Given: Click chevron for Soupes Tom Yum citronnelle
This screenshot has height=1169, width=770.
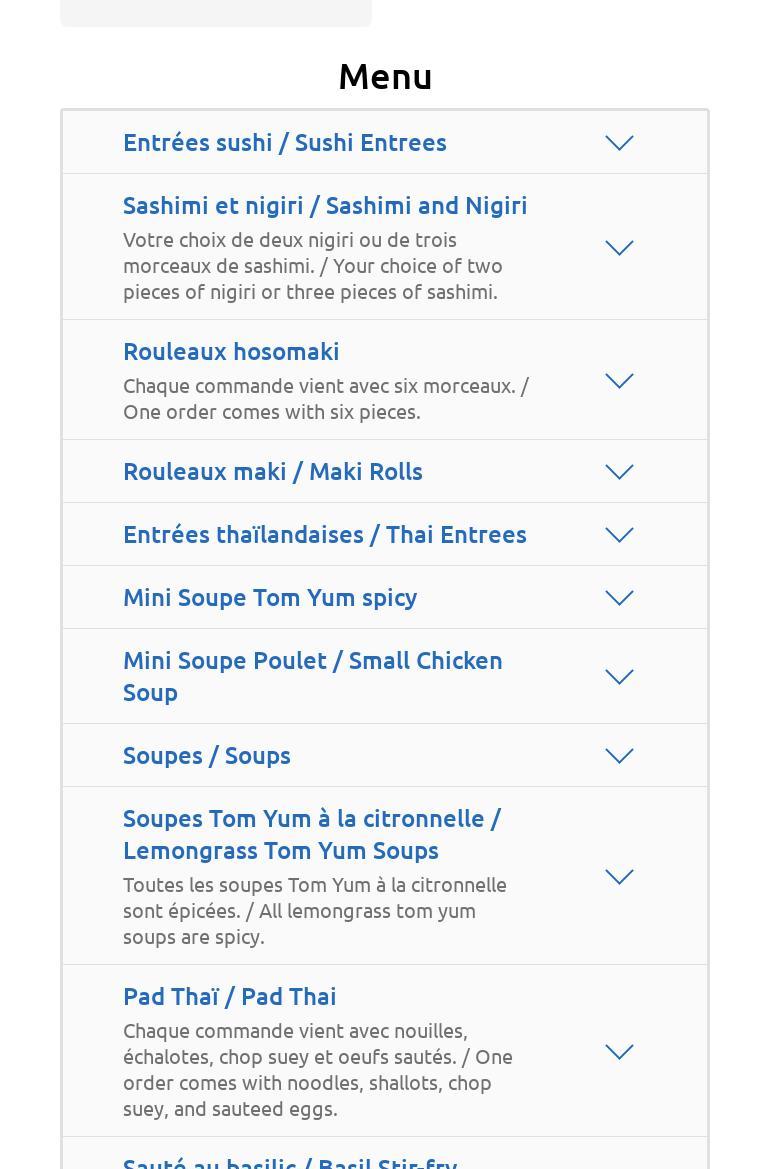Looking at the screenshot, I should pyautogui.click(x=619, y=877).
